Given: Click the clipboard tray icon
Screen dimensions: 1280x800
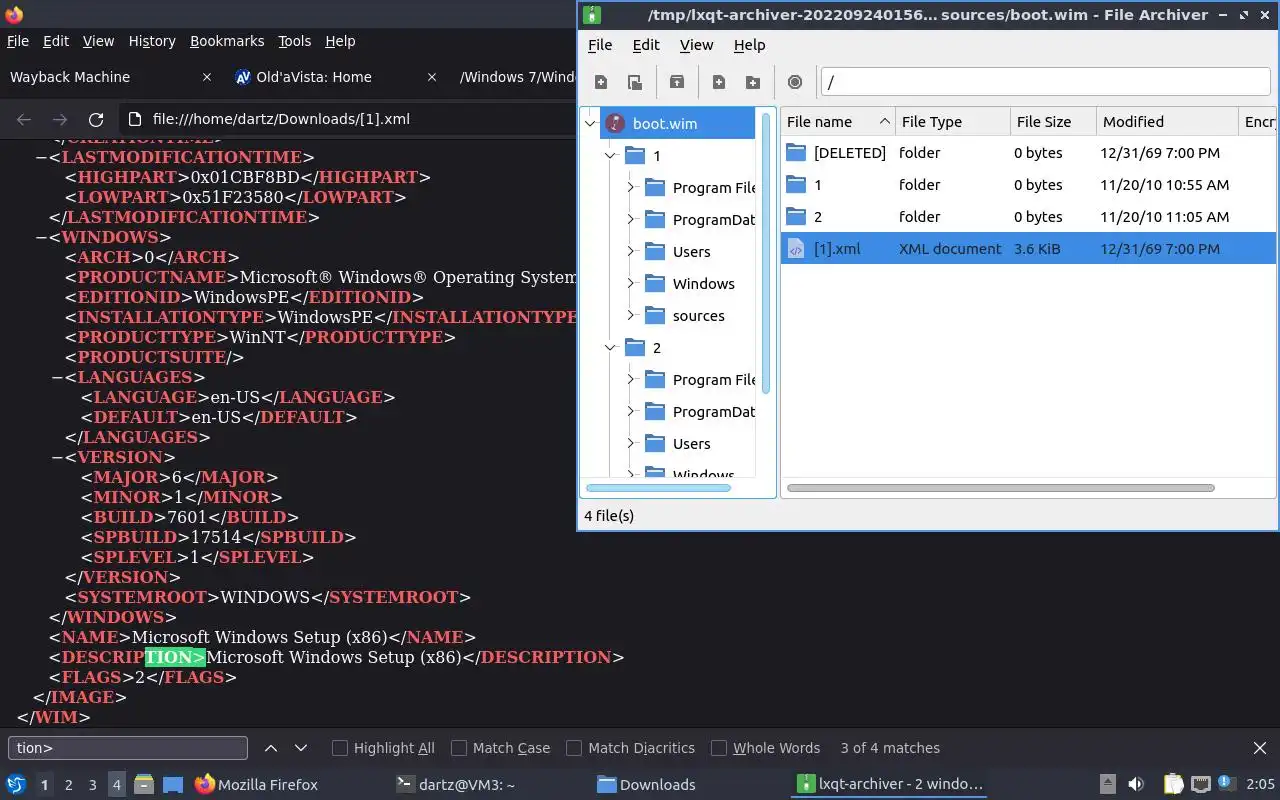Looking at the screenshot, I should (1173, 784).
